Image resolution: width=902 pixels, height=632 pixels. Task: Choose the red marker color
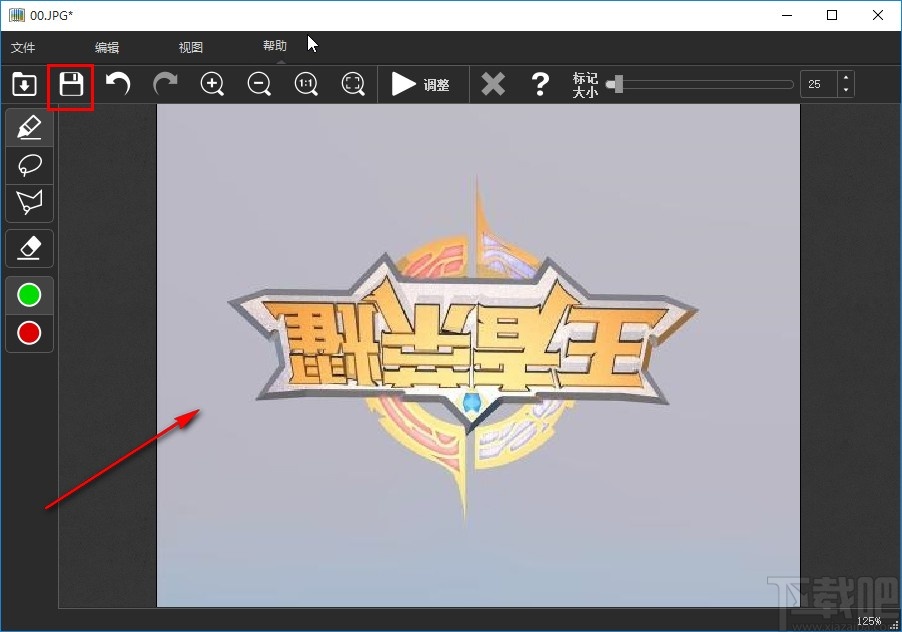30,333
